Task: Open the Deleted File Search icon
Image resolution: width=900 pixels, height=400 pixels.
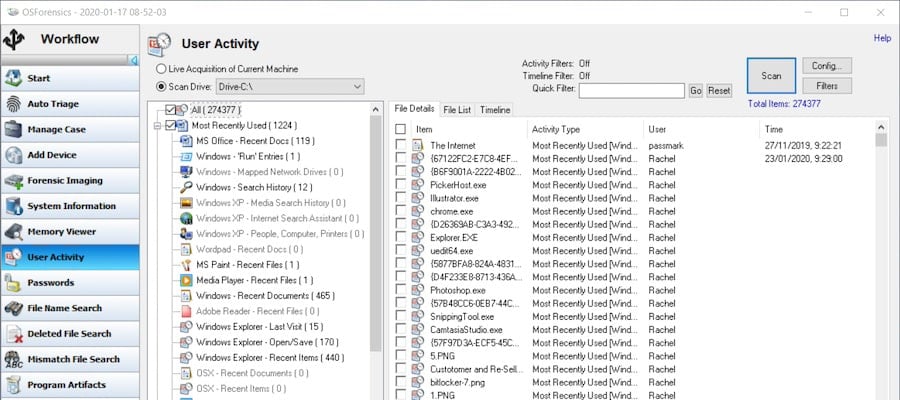Action: (13, 333)
